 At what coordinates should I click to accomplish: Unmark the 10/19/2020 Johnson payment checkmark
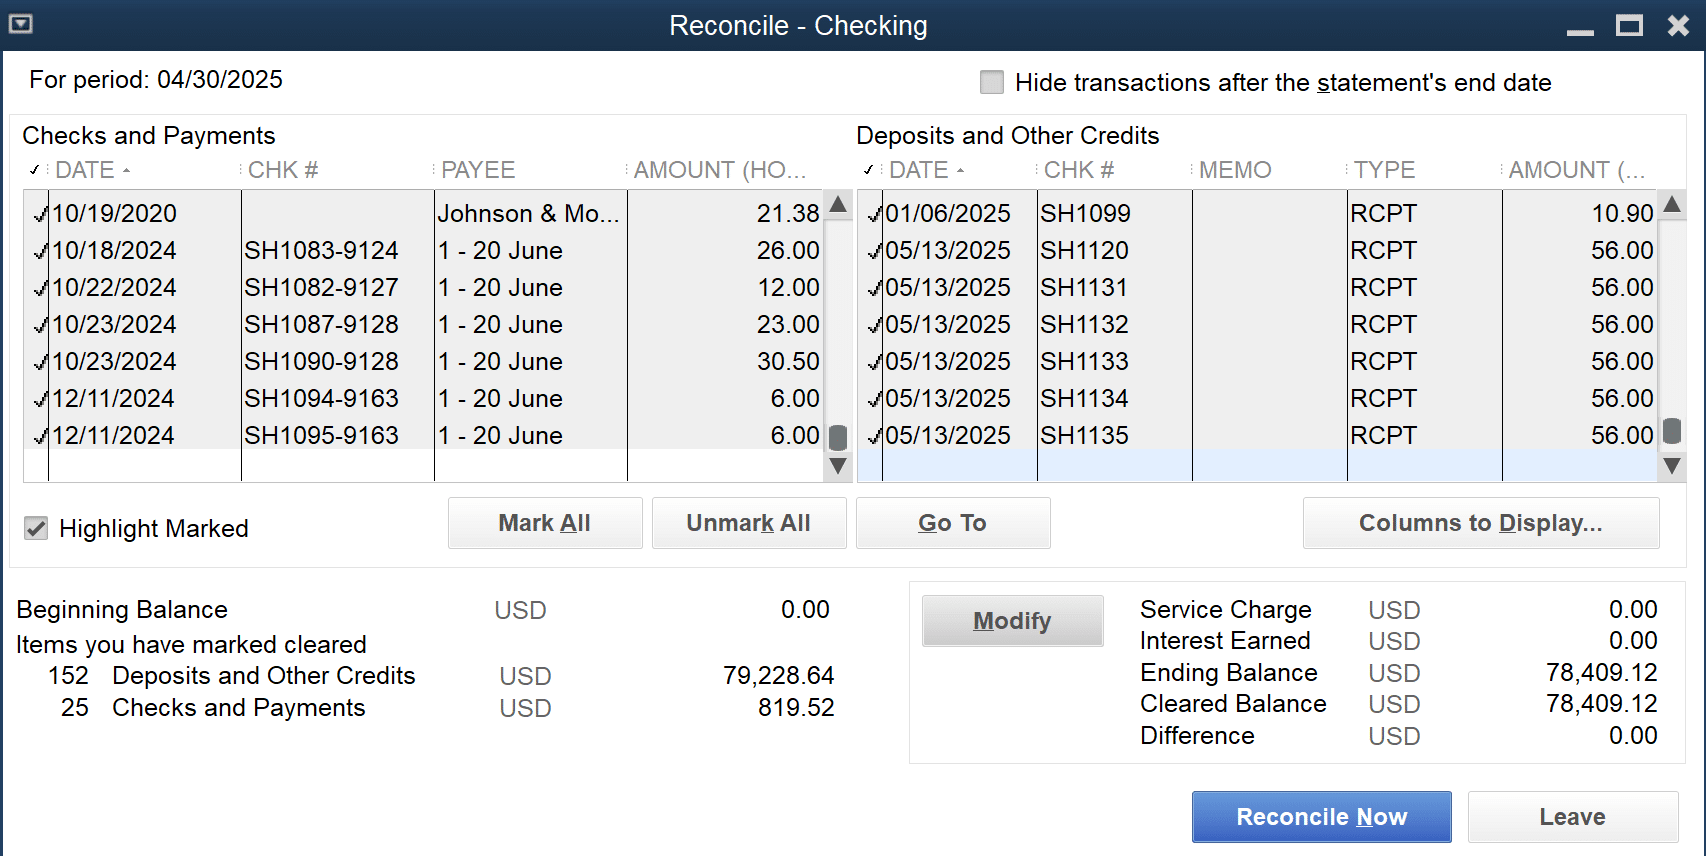tap(40, 214)
